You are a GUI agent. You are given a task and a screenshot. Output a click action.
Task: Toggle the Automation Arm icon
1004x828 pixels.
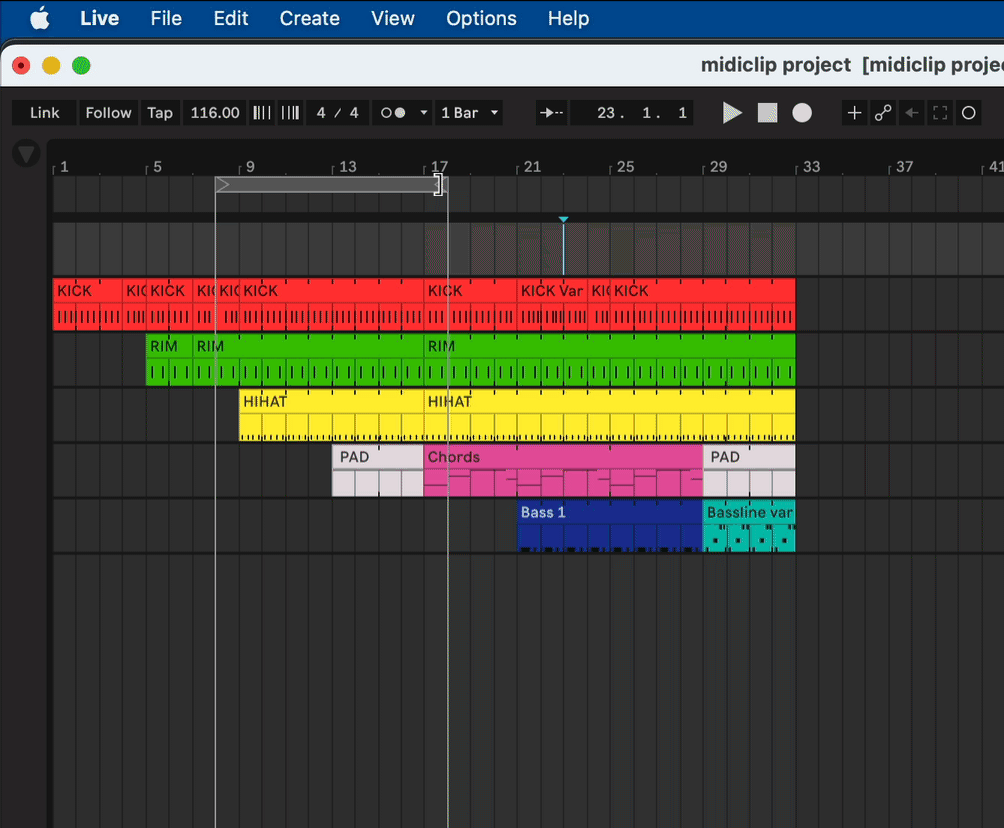pyautogui.click(x=883, y=113)
